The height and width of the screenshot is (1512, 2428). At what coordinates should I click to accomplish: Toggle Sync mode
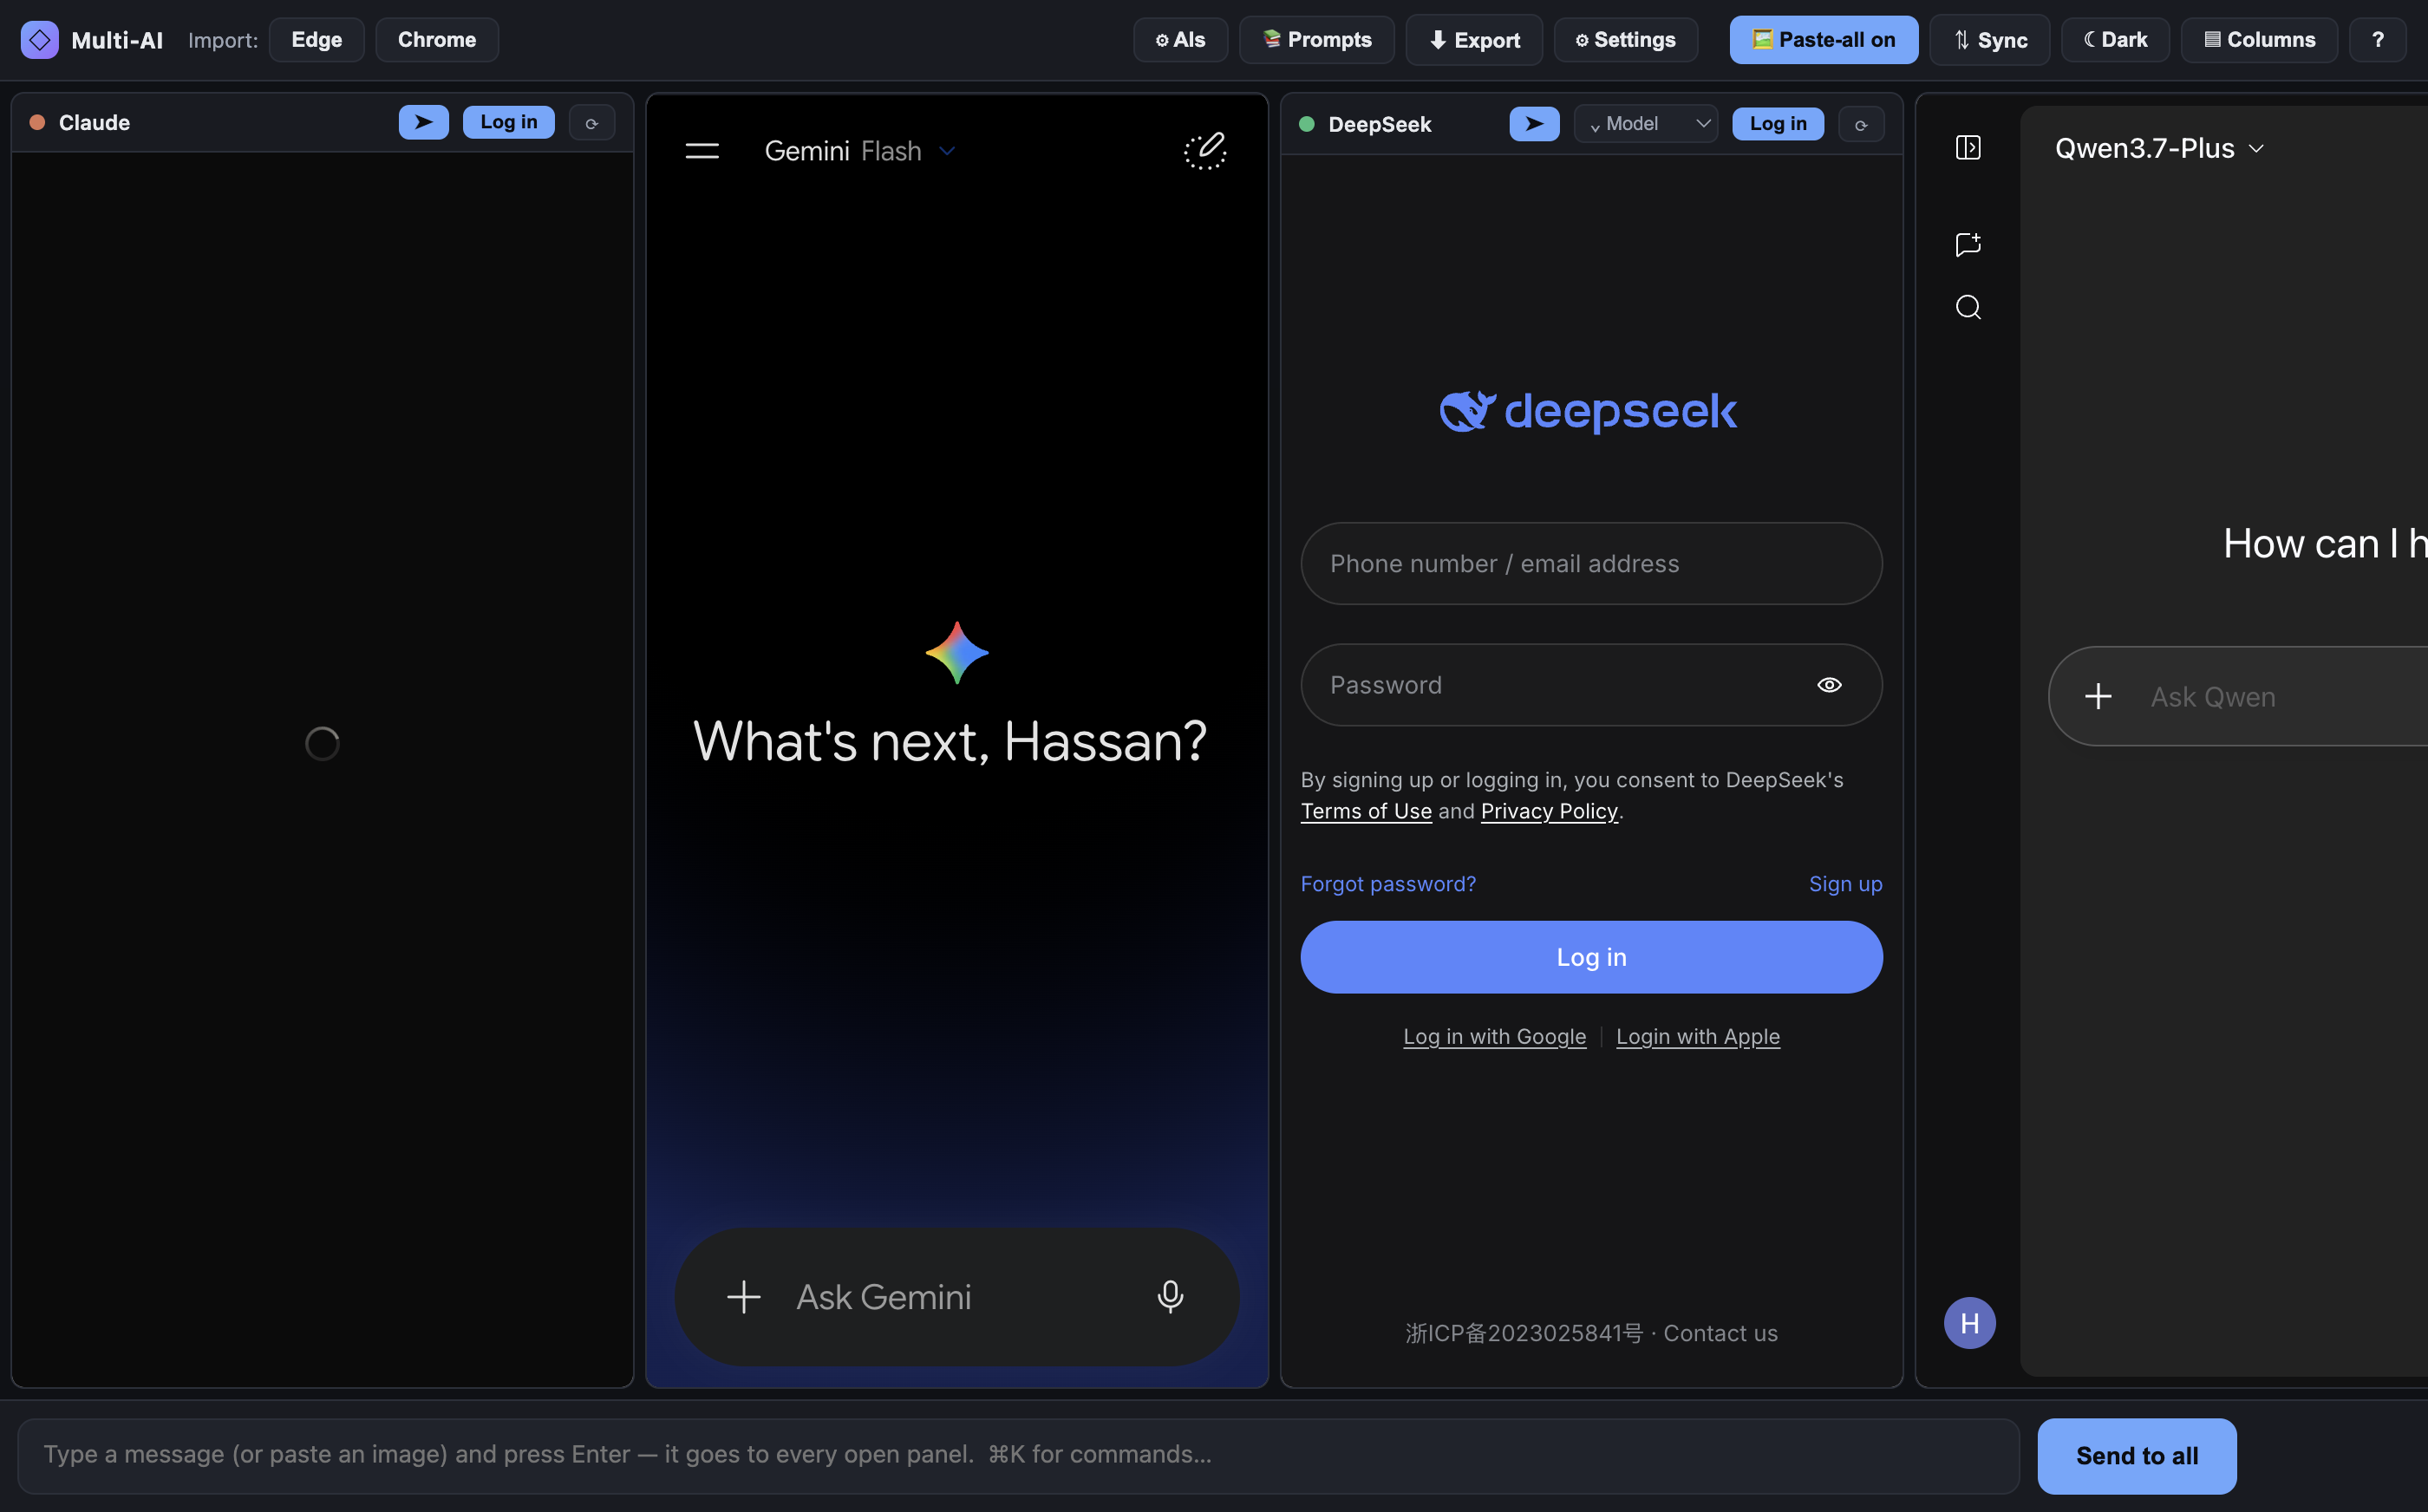coord(1989,40)
